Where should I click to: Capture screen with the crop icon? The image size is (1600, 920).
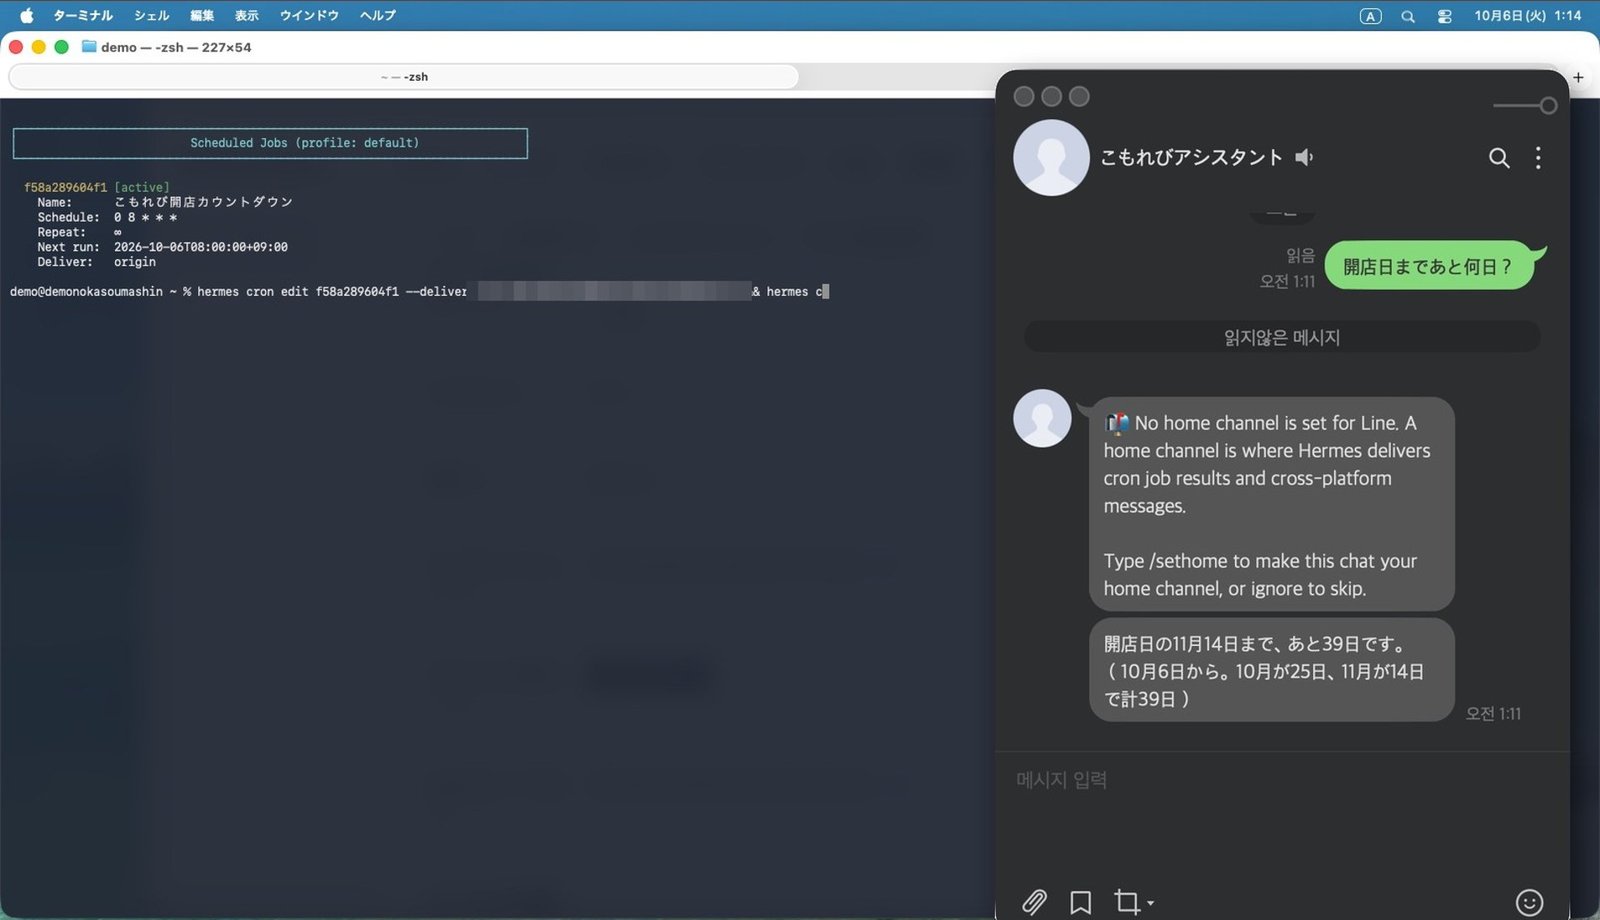1127,902
